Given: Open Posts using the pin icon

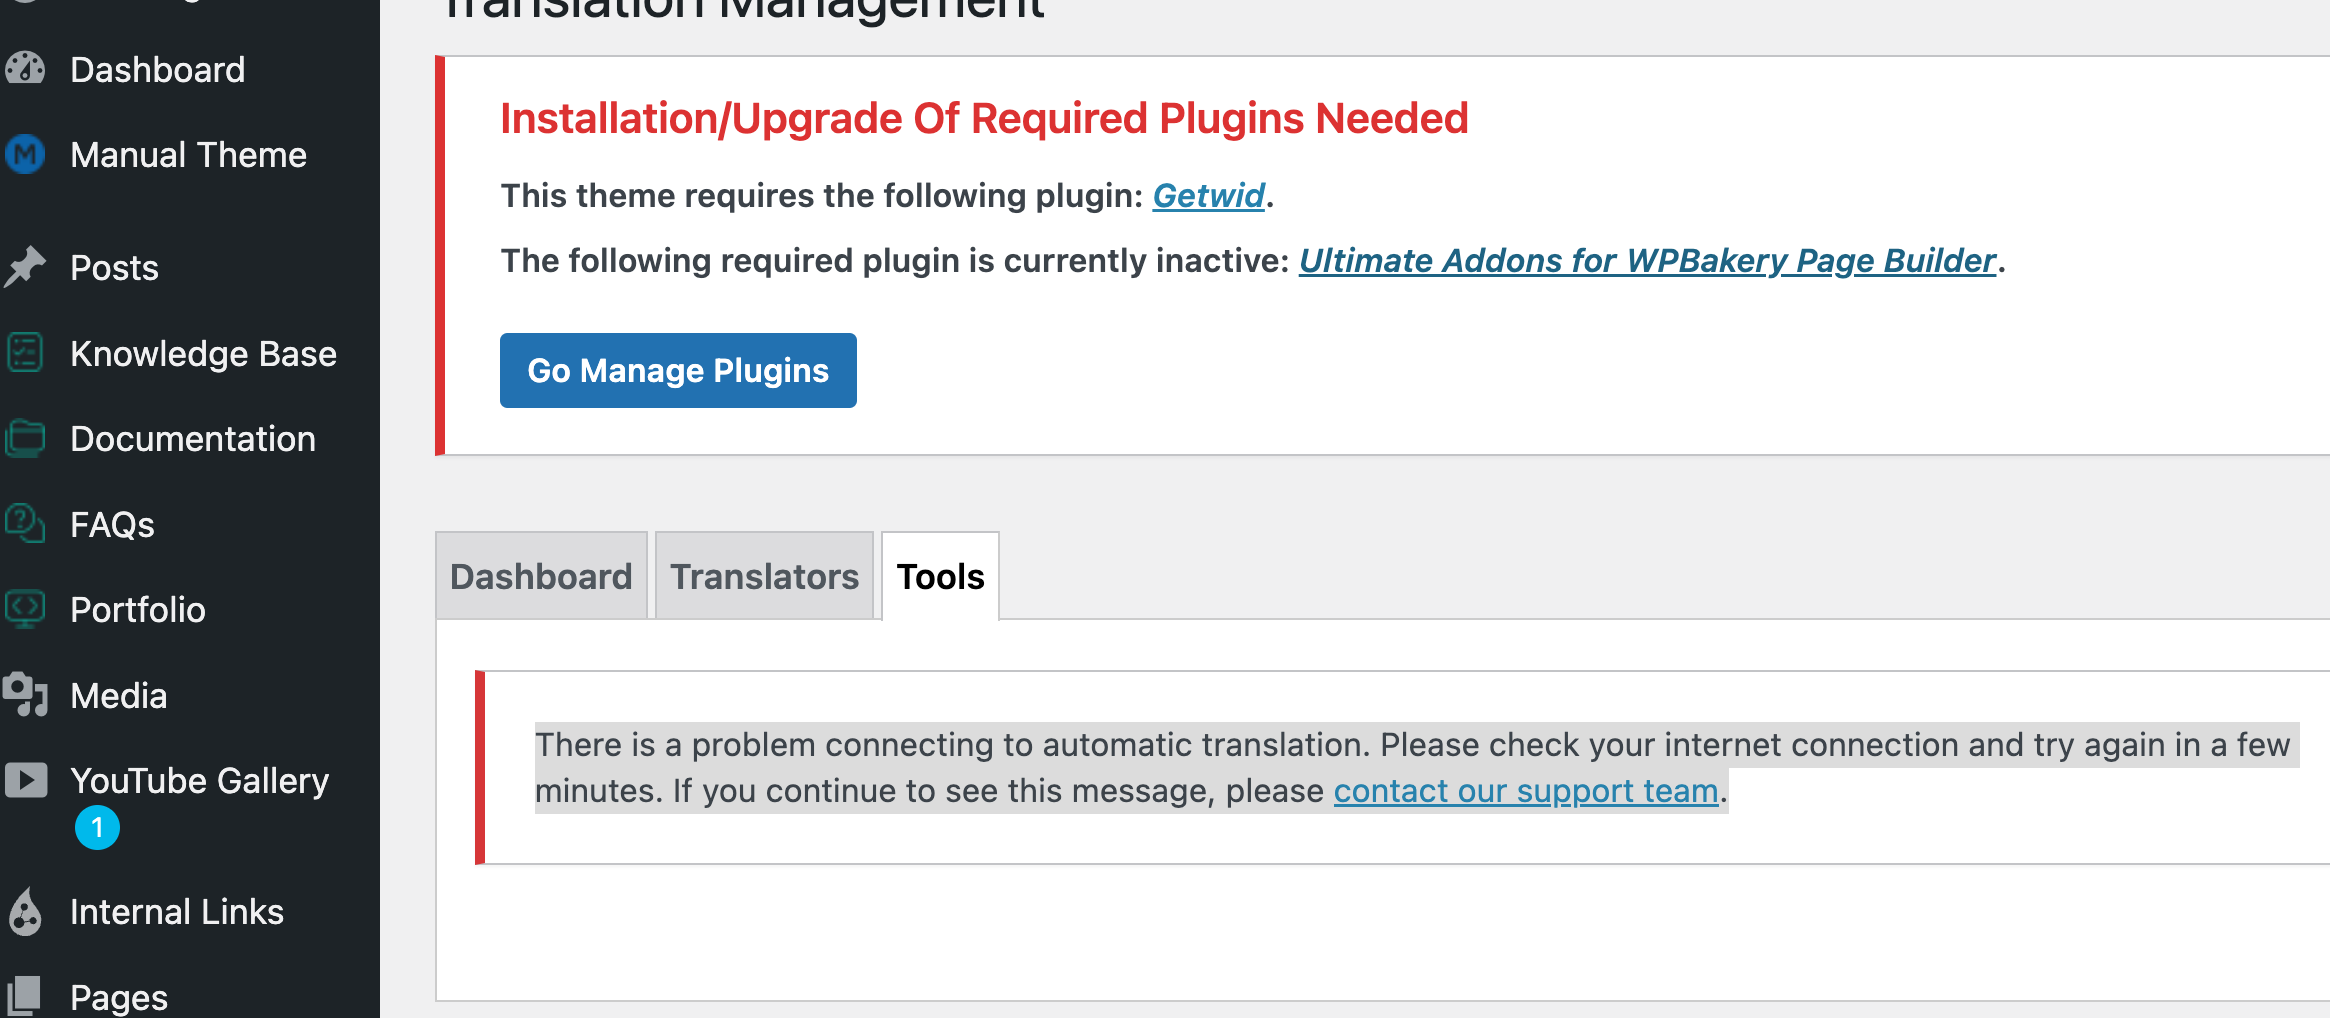Looking at the screenshot, I should pos(24,266).
